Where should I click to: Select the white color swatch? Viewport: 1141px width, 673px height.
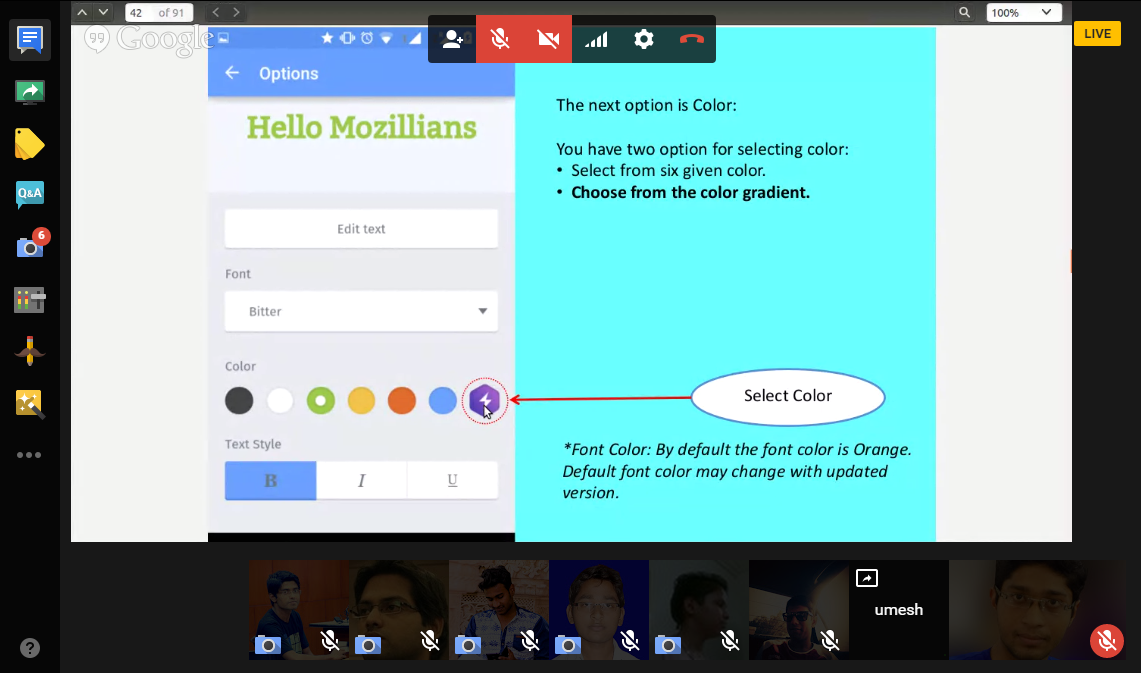coord(279,400)
